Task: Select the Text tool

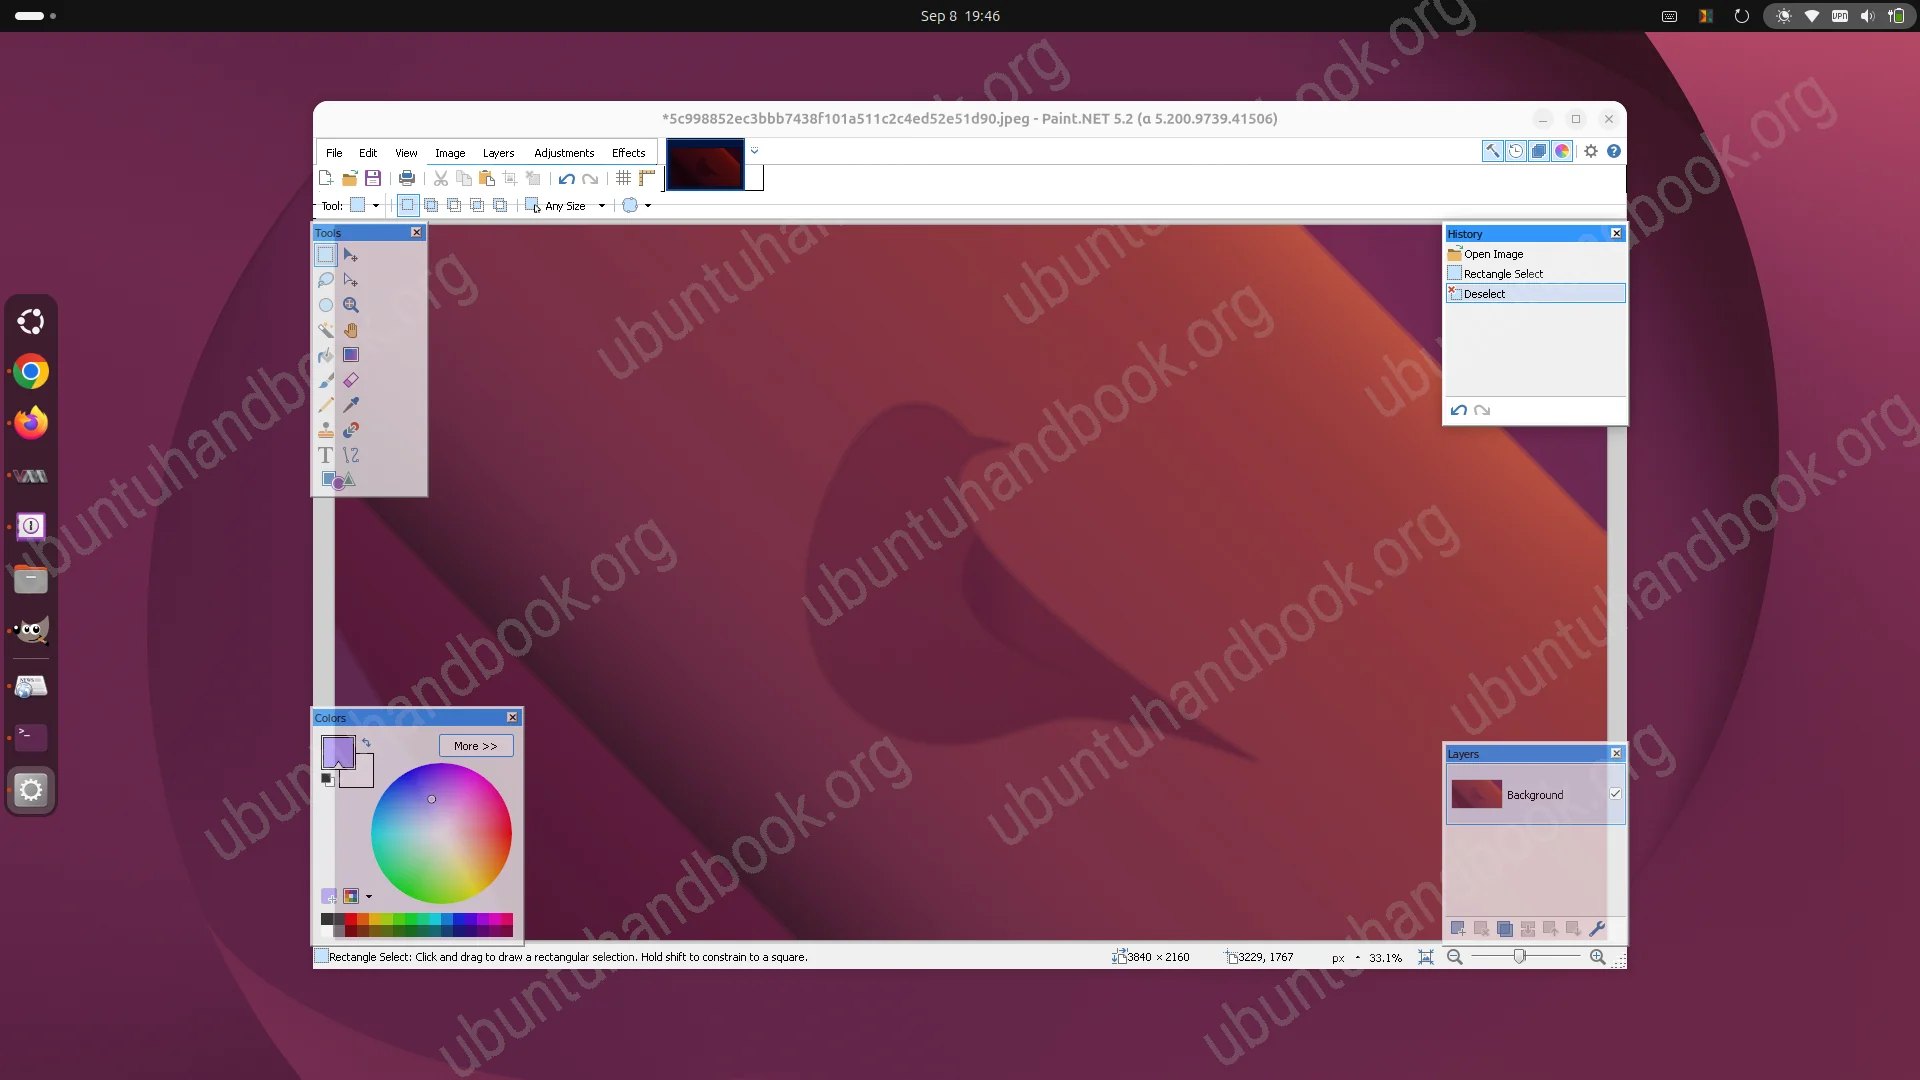Action: (x=326, y=455)
